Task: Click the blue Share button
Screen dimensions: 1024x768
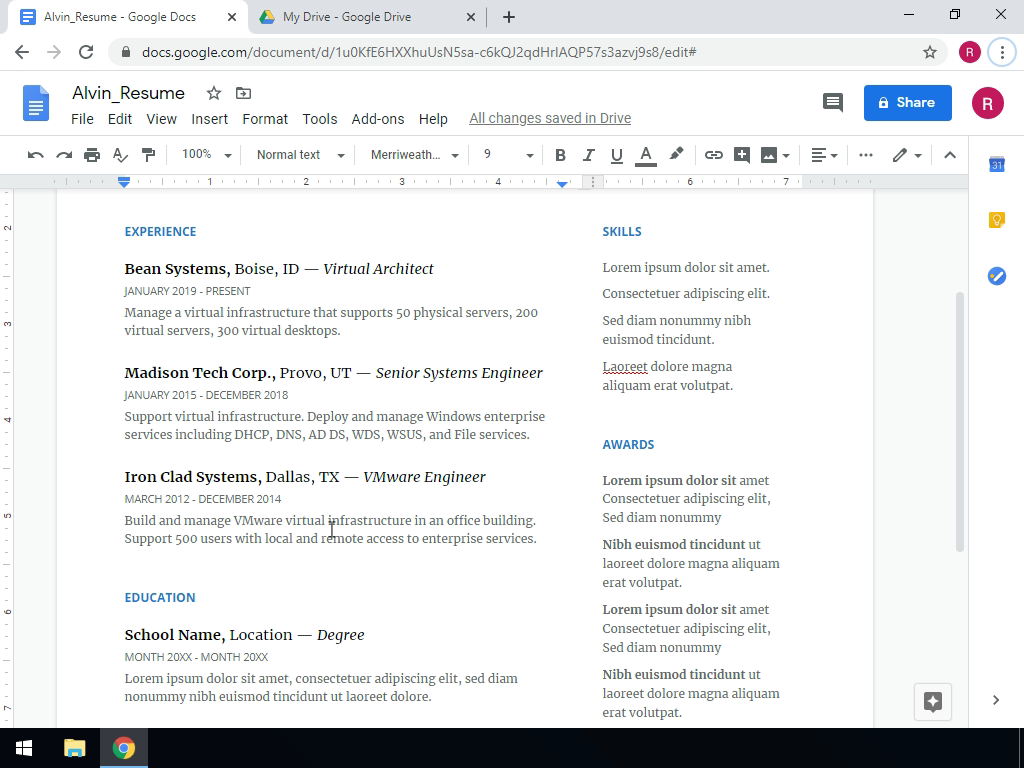Action: (907, 102)
